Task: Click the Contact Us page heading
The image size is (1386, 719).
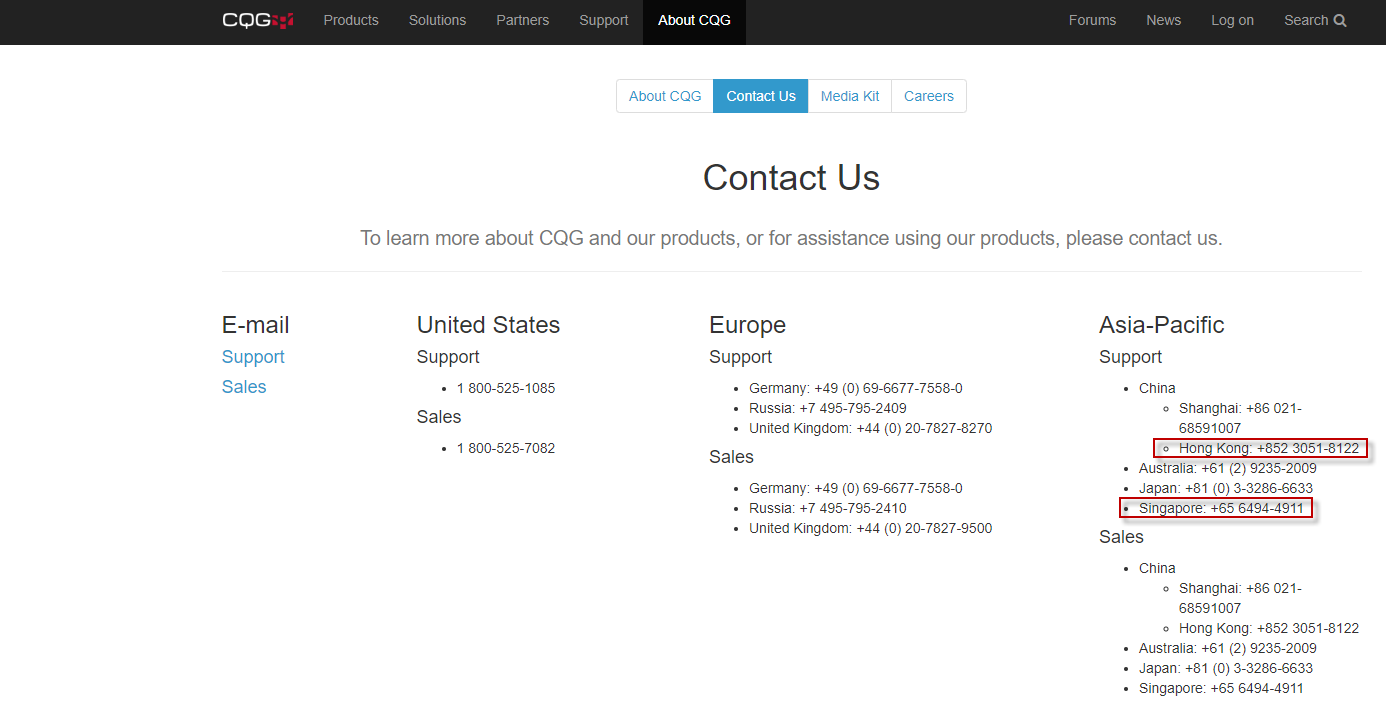Action: coord(791,177)
